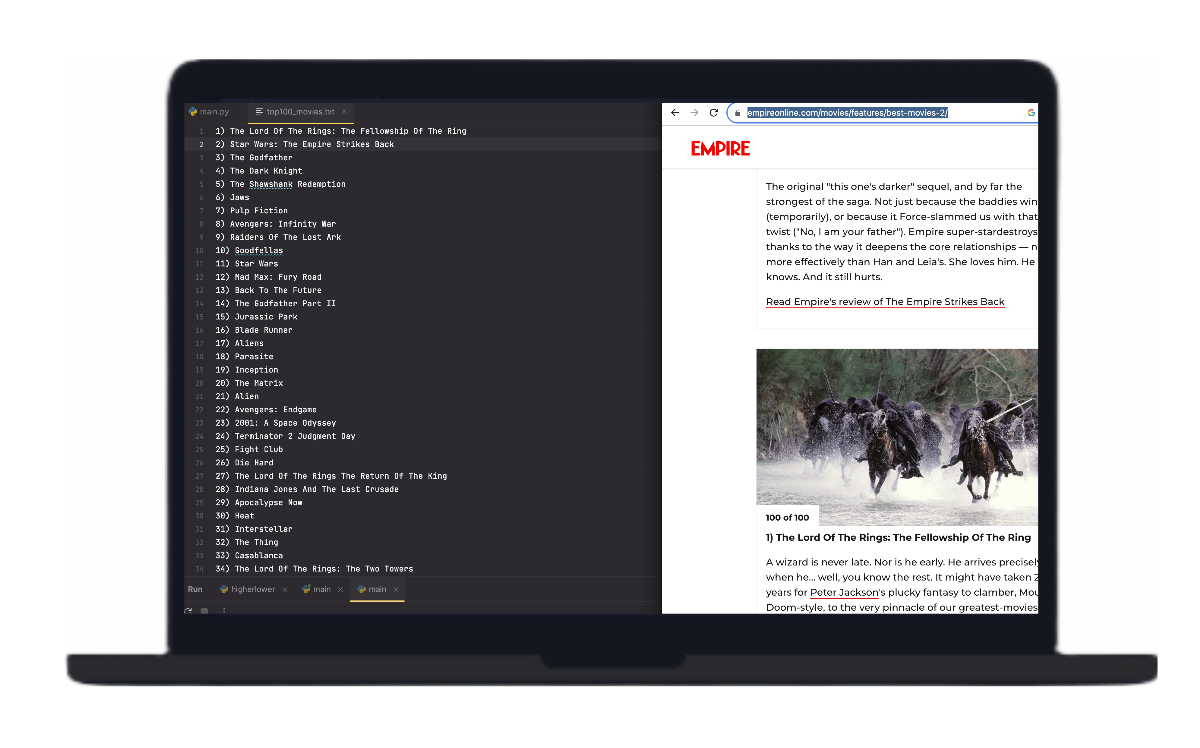Image resolution: width=1200 pixels, height=748 pixels.
Task: Click line '33) Casablanca'
Action: (x=249, y=555)
